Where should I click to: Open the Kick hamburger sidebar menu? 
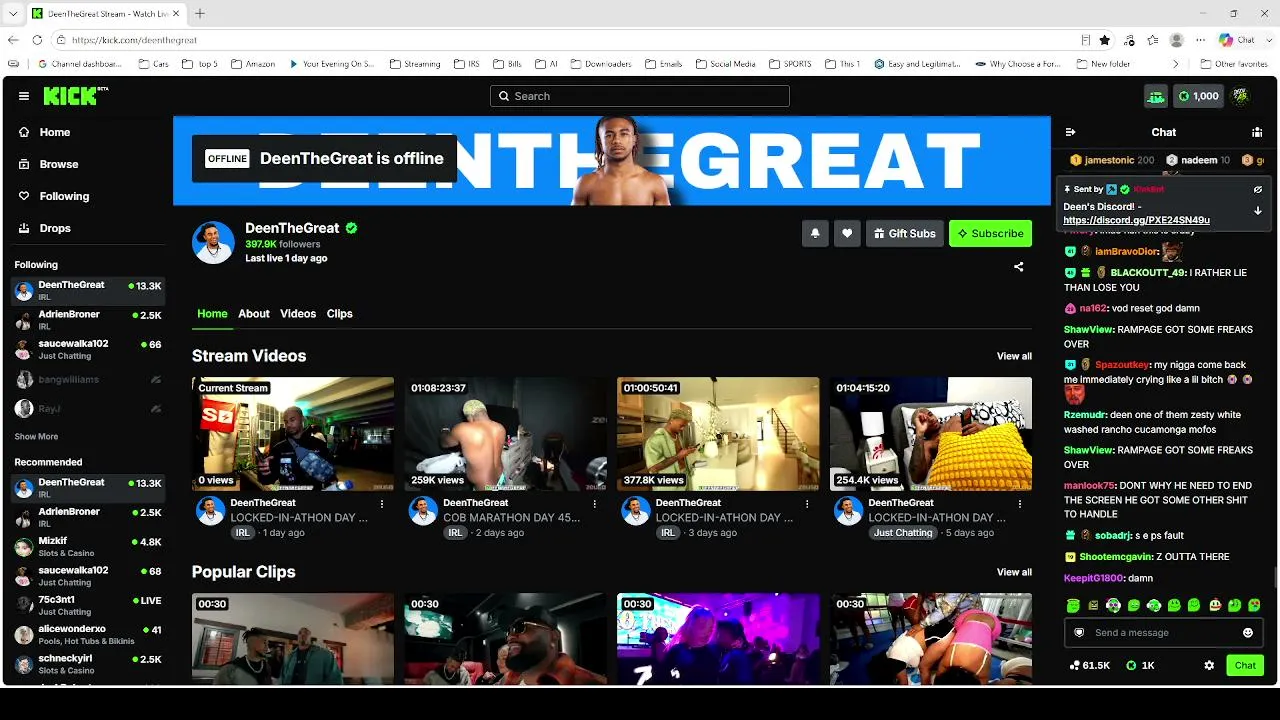click(24, 96)
